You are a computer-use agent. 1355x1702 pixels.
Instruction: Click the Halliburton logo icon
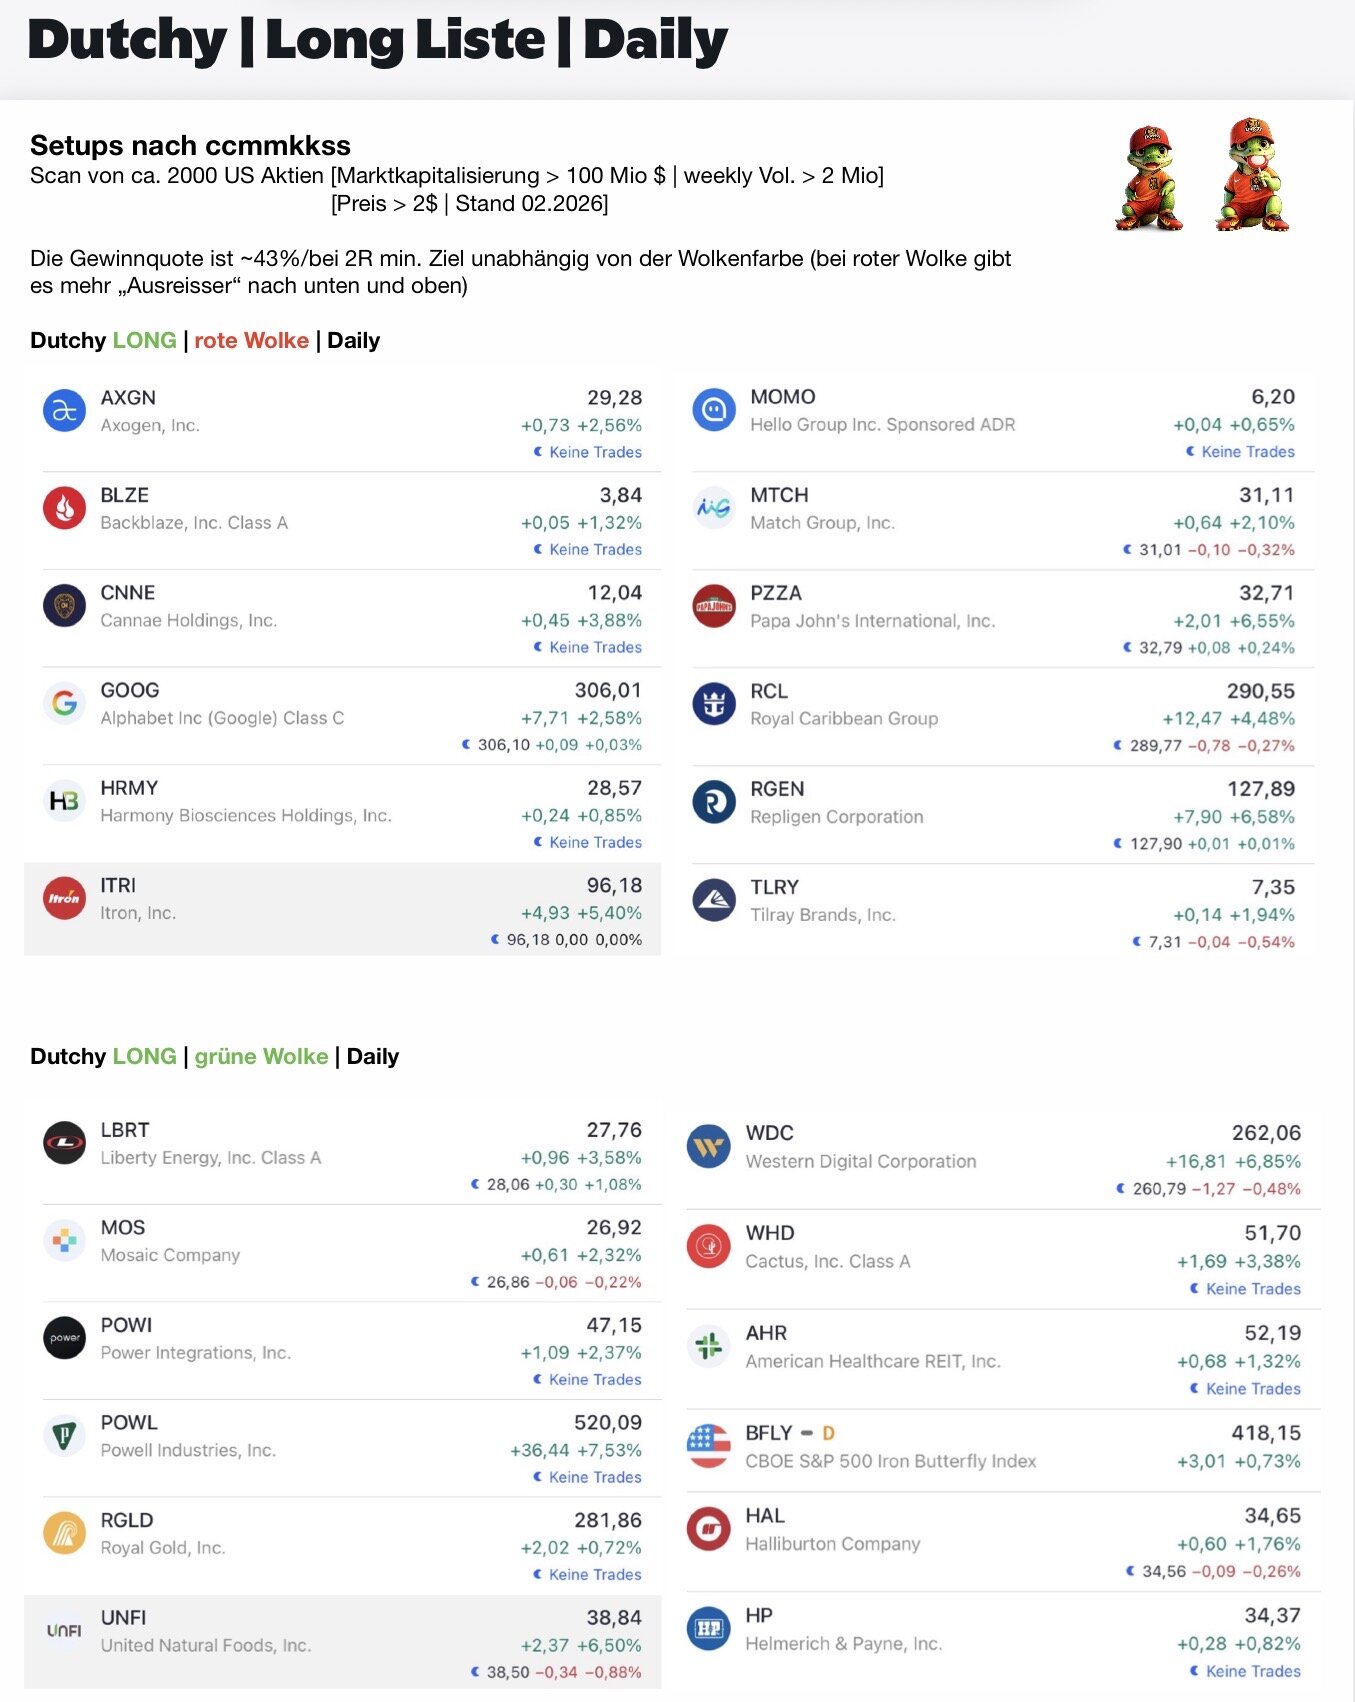click(709, 1529)
